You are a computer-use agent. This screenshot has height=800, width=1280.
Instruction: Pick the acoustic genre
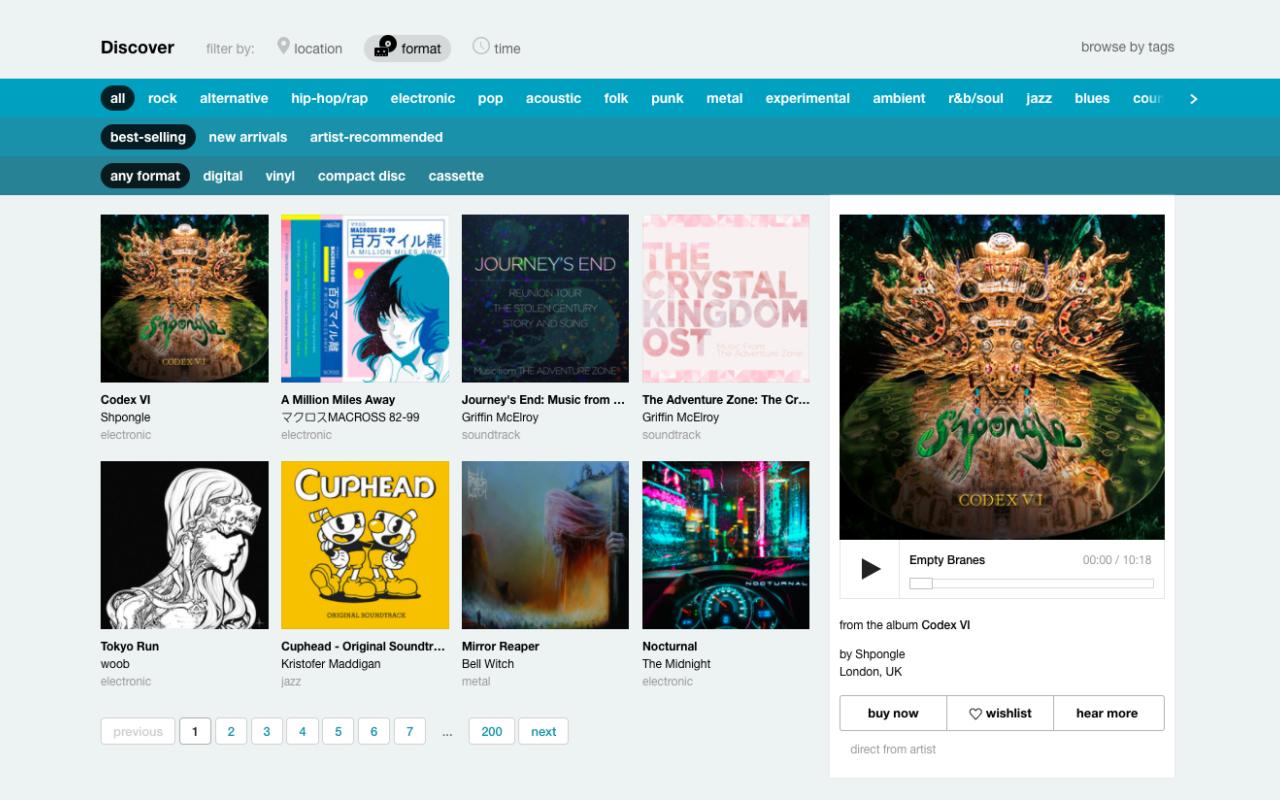pyautogui.click(x=553, y=98)
